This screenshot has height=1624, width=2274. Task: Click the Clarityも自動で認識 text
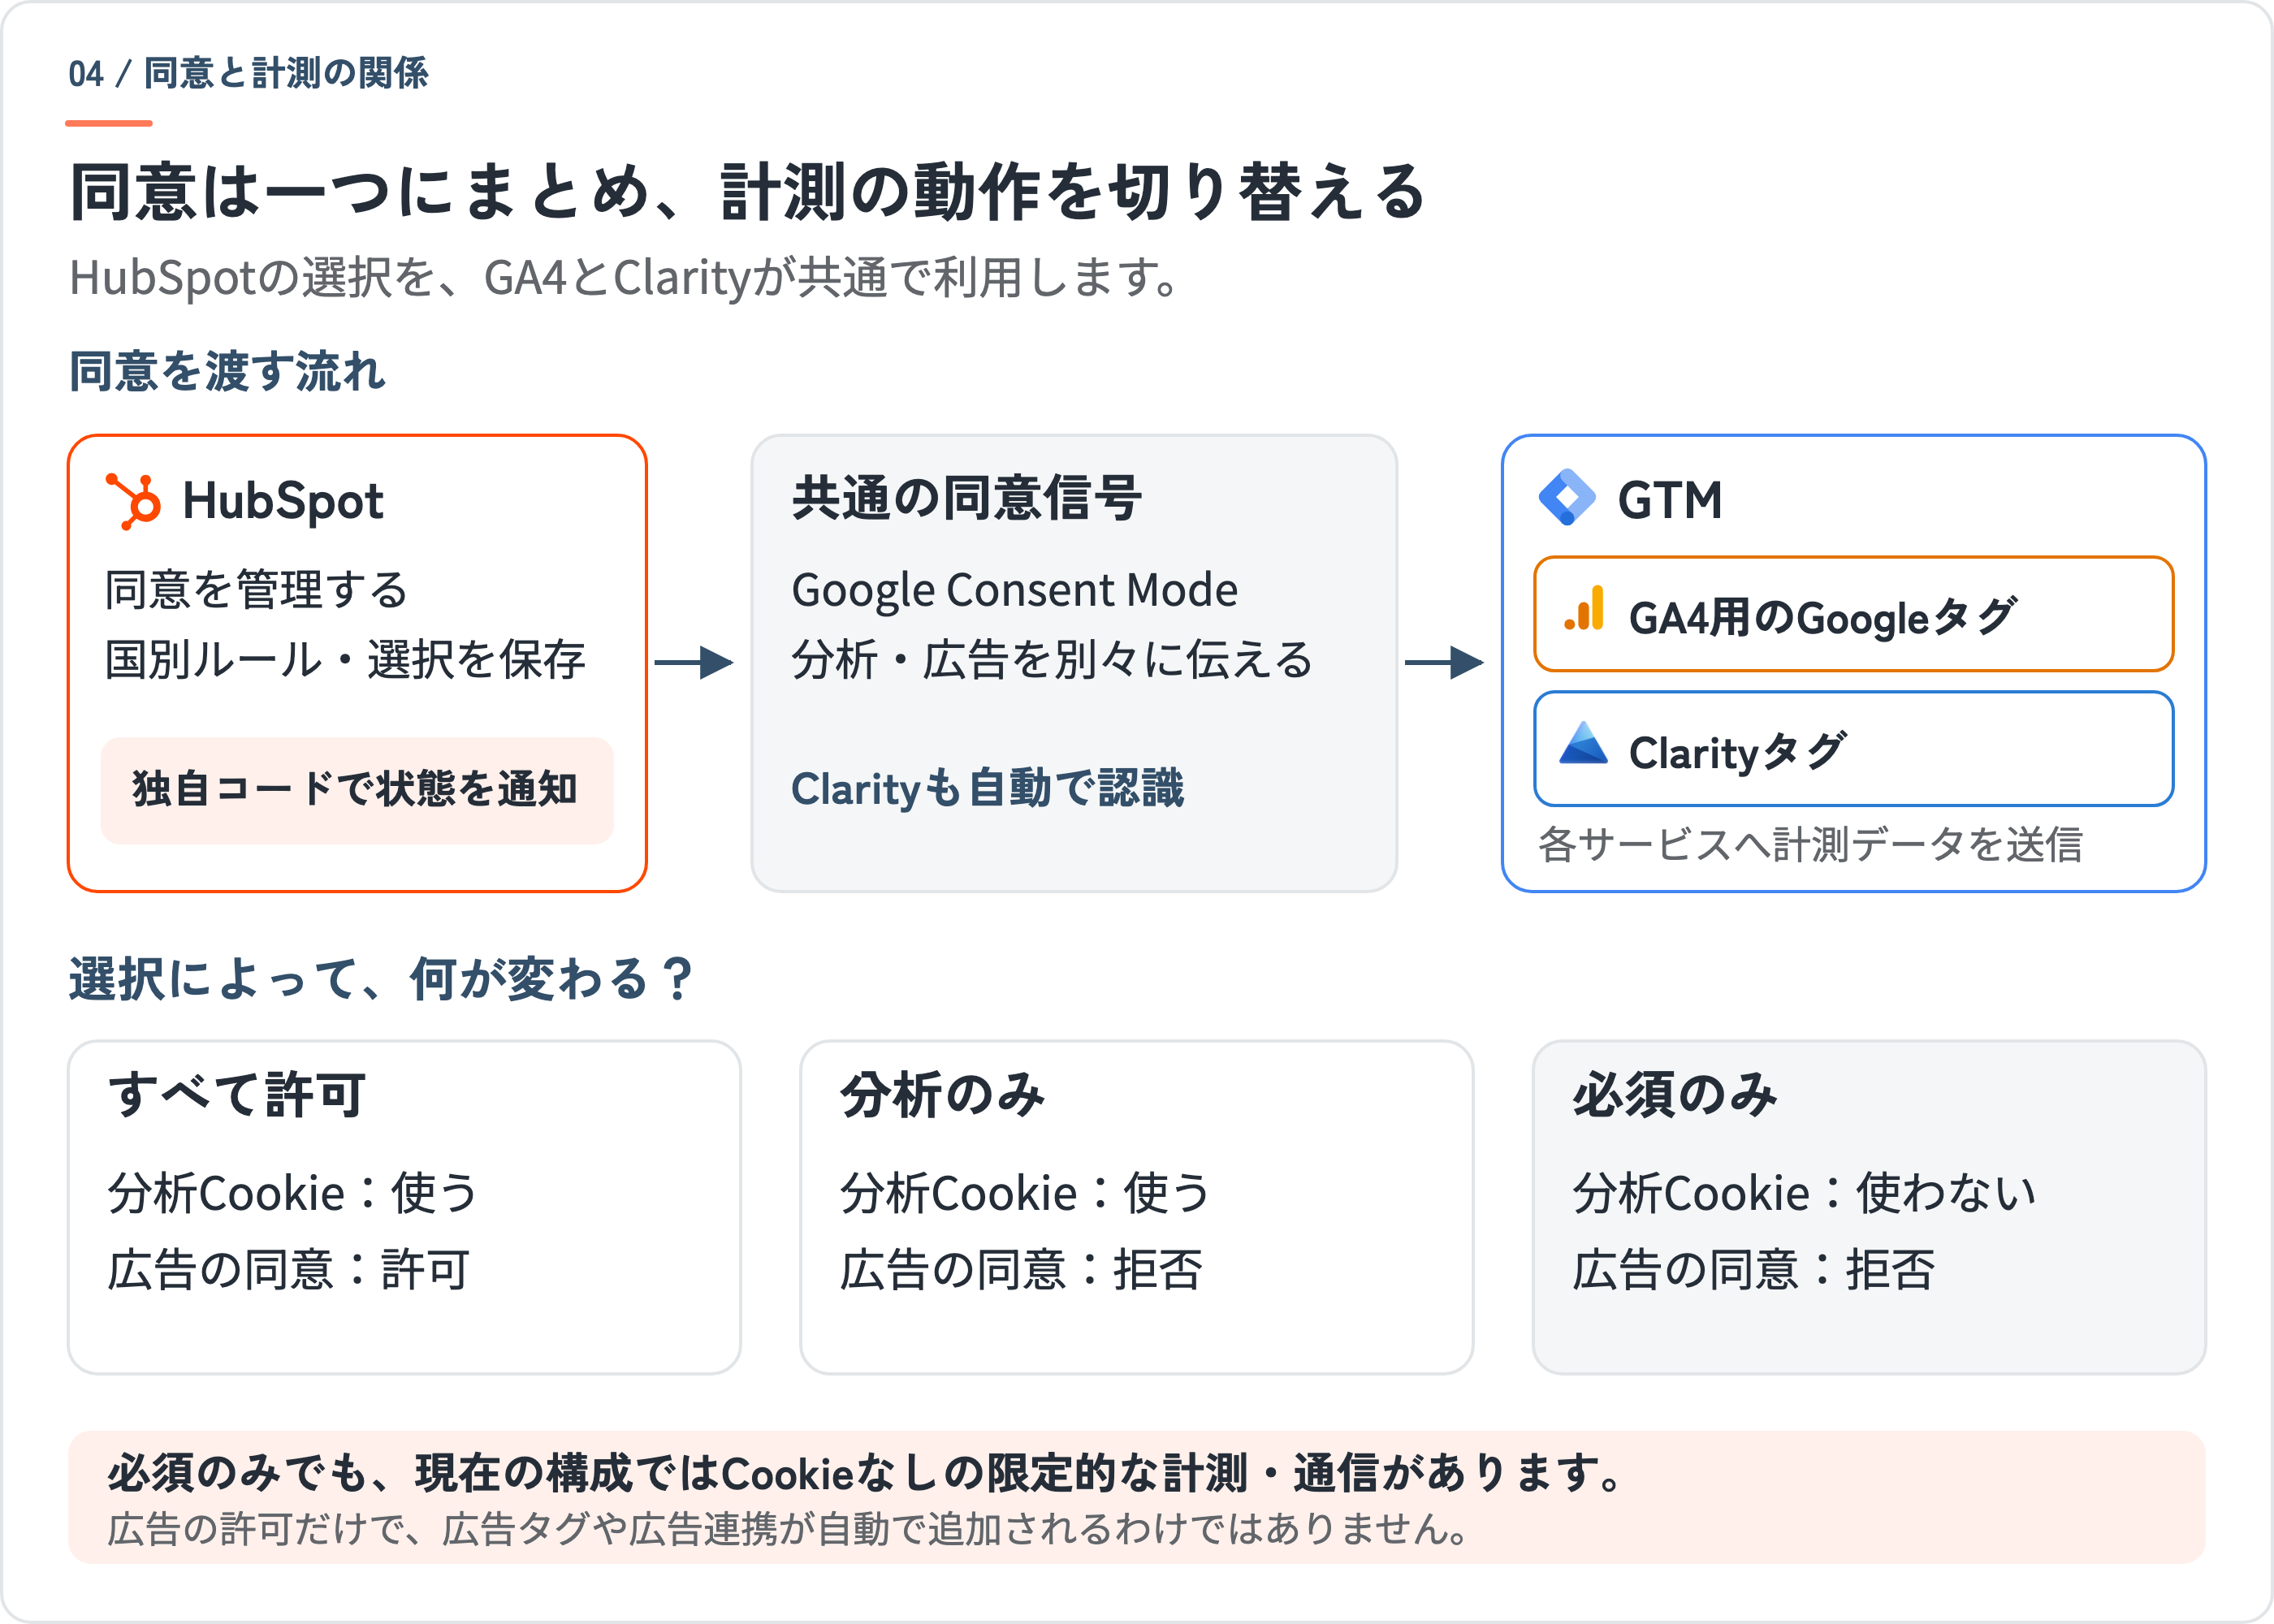pyautogui.click(x=987, y=789)
